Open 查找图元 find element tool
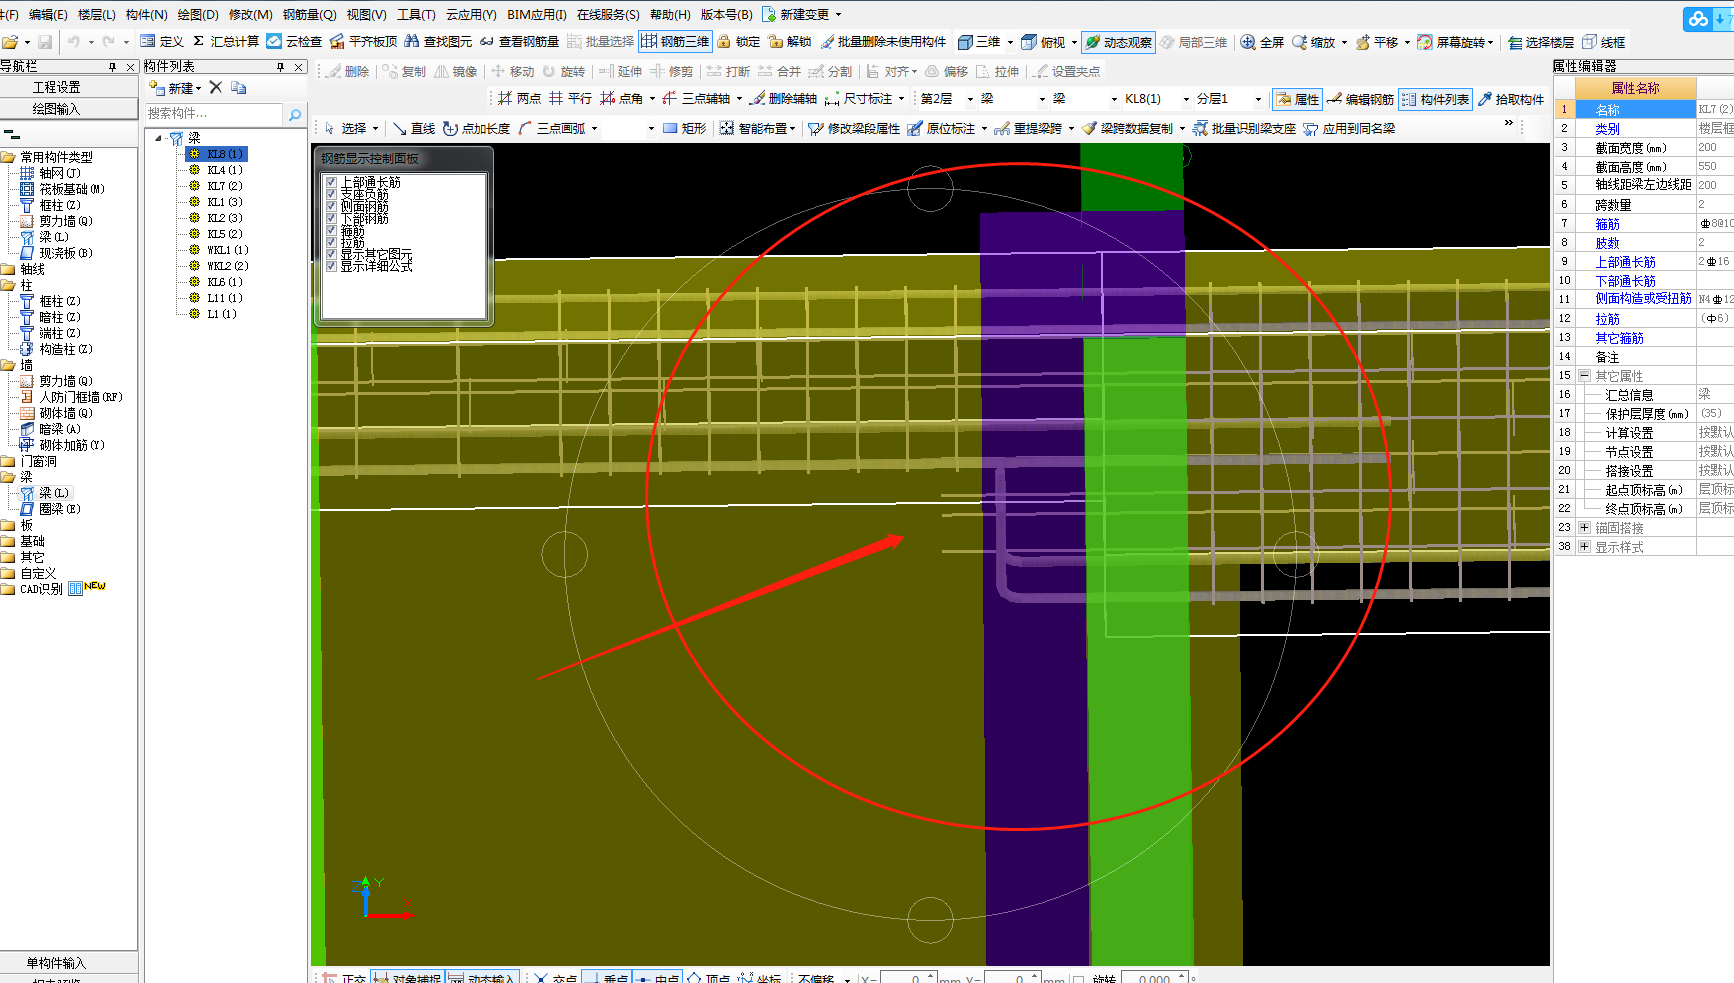Screen dimensions: 1734x983 (438, 42)
